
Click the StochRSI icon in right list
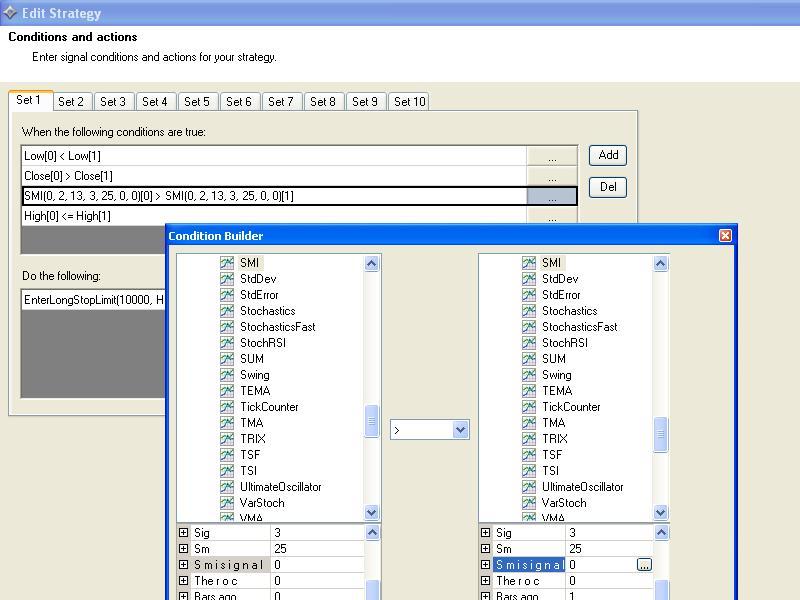click(x=529, y=343)
